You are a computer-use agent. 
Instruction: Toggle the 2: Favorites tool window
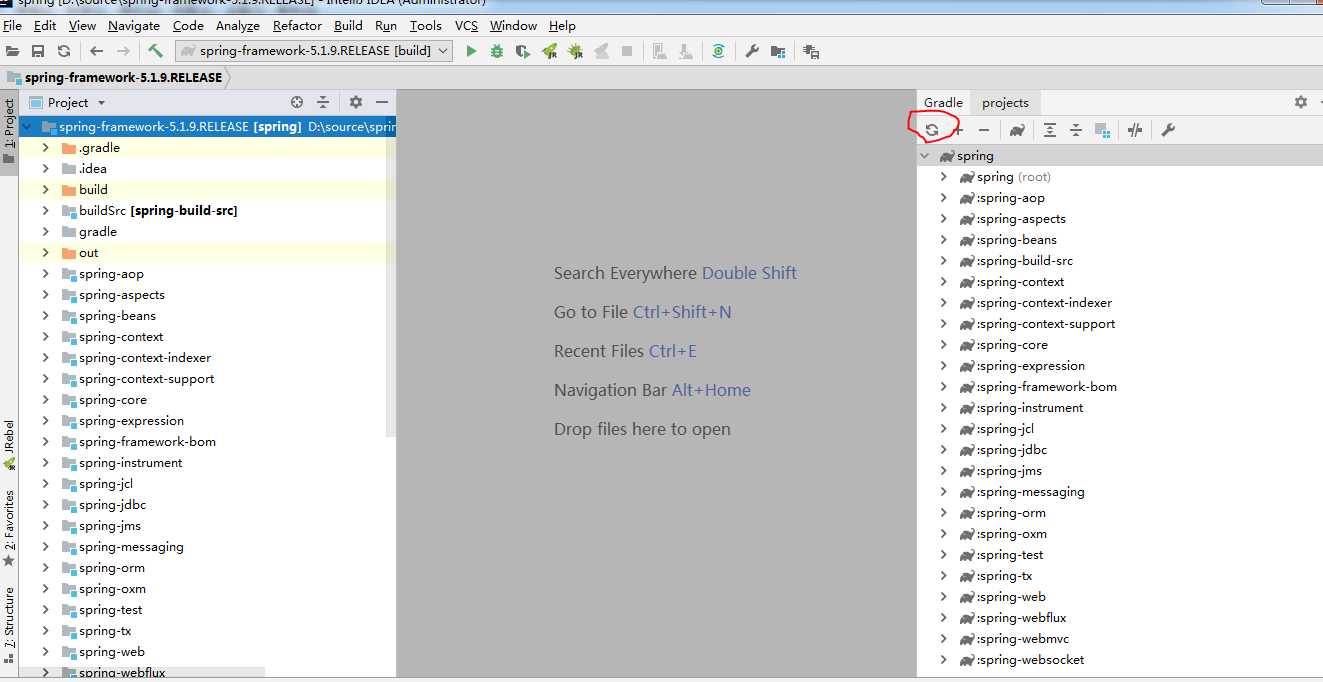pyautogui.click(x=9, y=527)
